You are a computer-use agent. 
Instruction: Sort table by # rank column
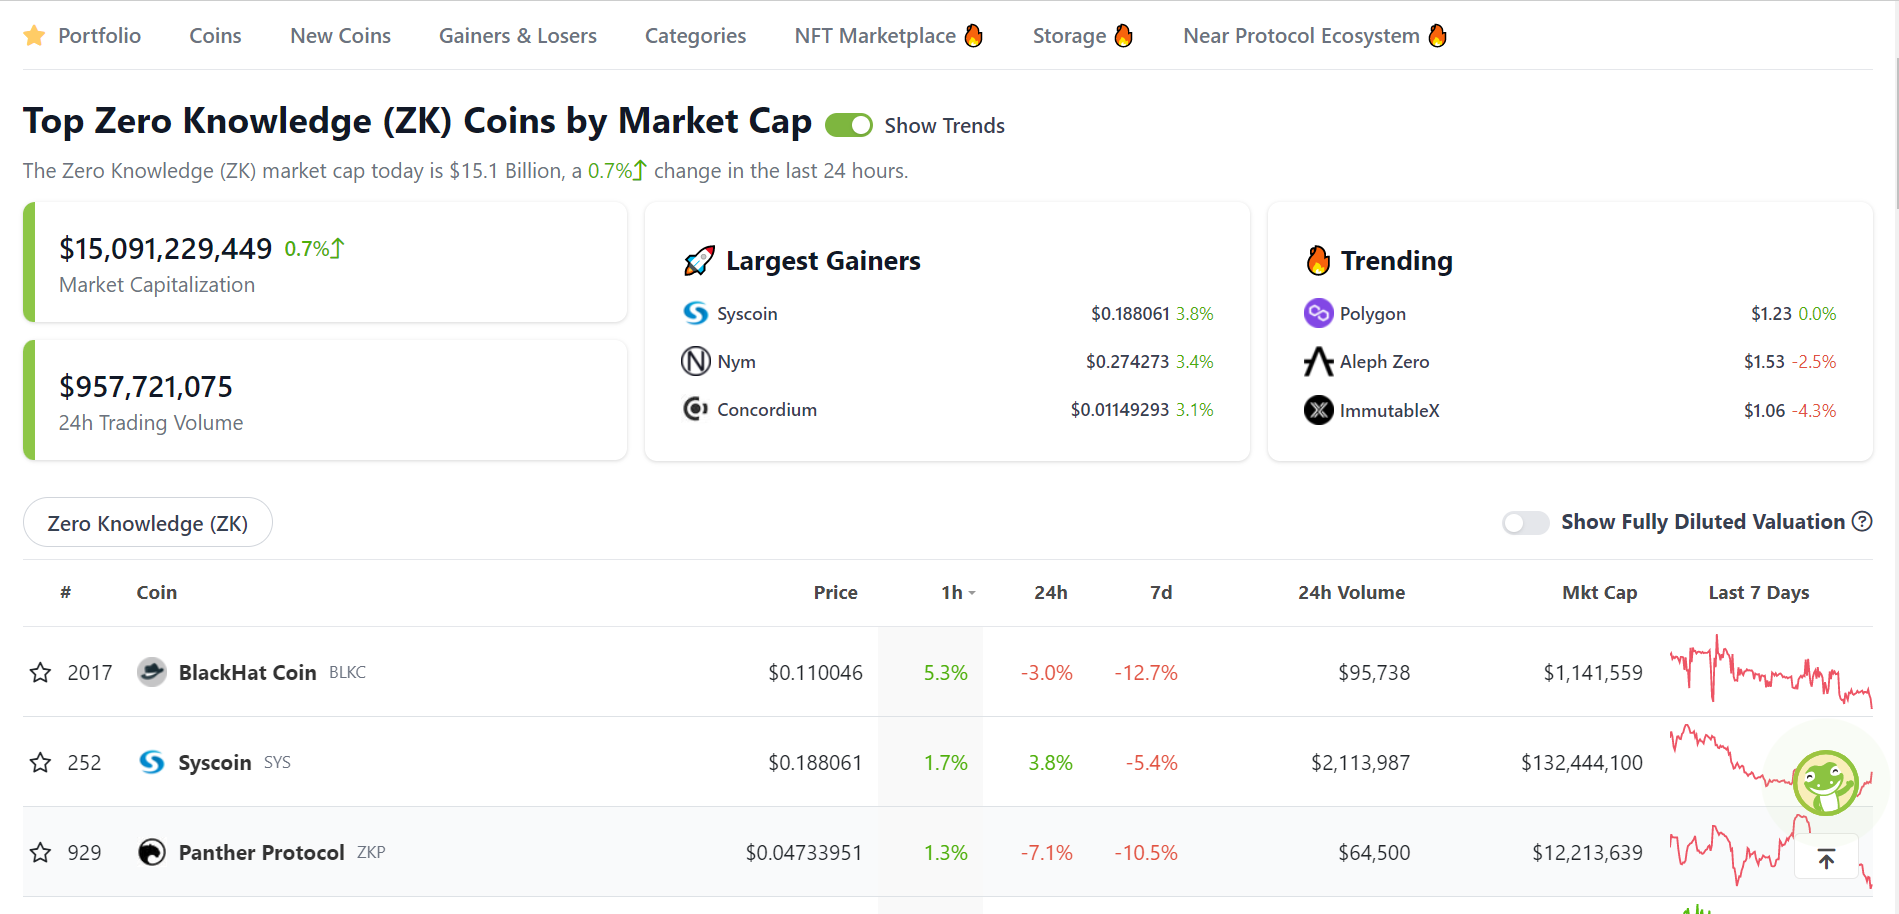pyautogui.click(x=65, y=593)
